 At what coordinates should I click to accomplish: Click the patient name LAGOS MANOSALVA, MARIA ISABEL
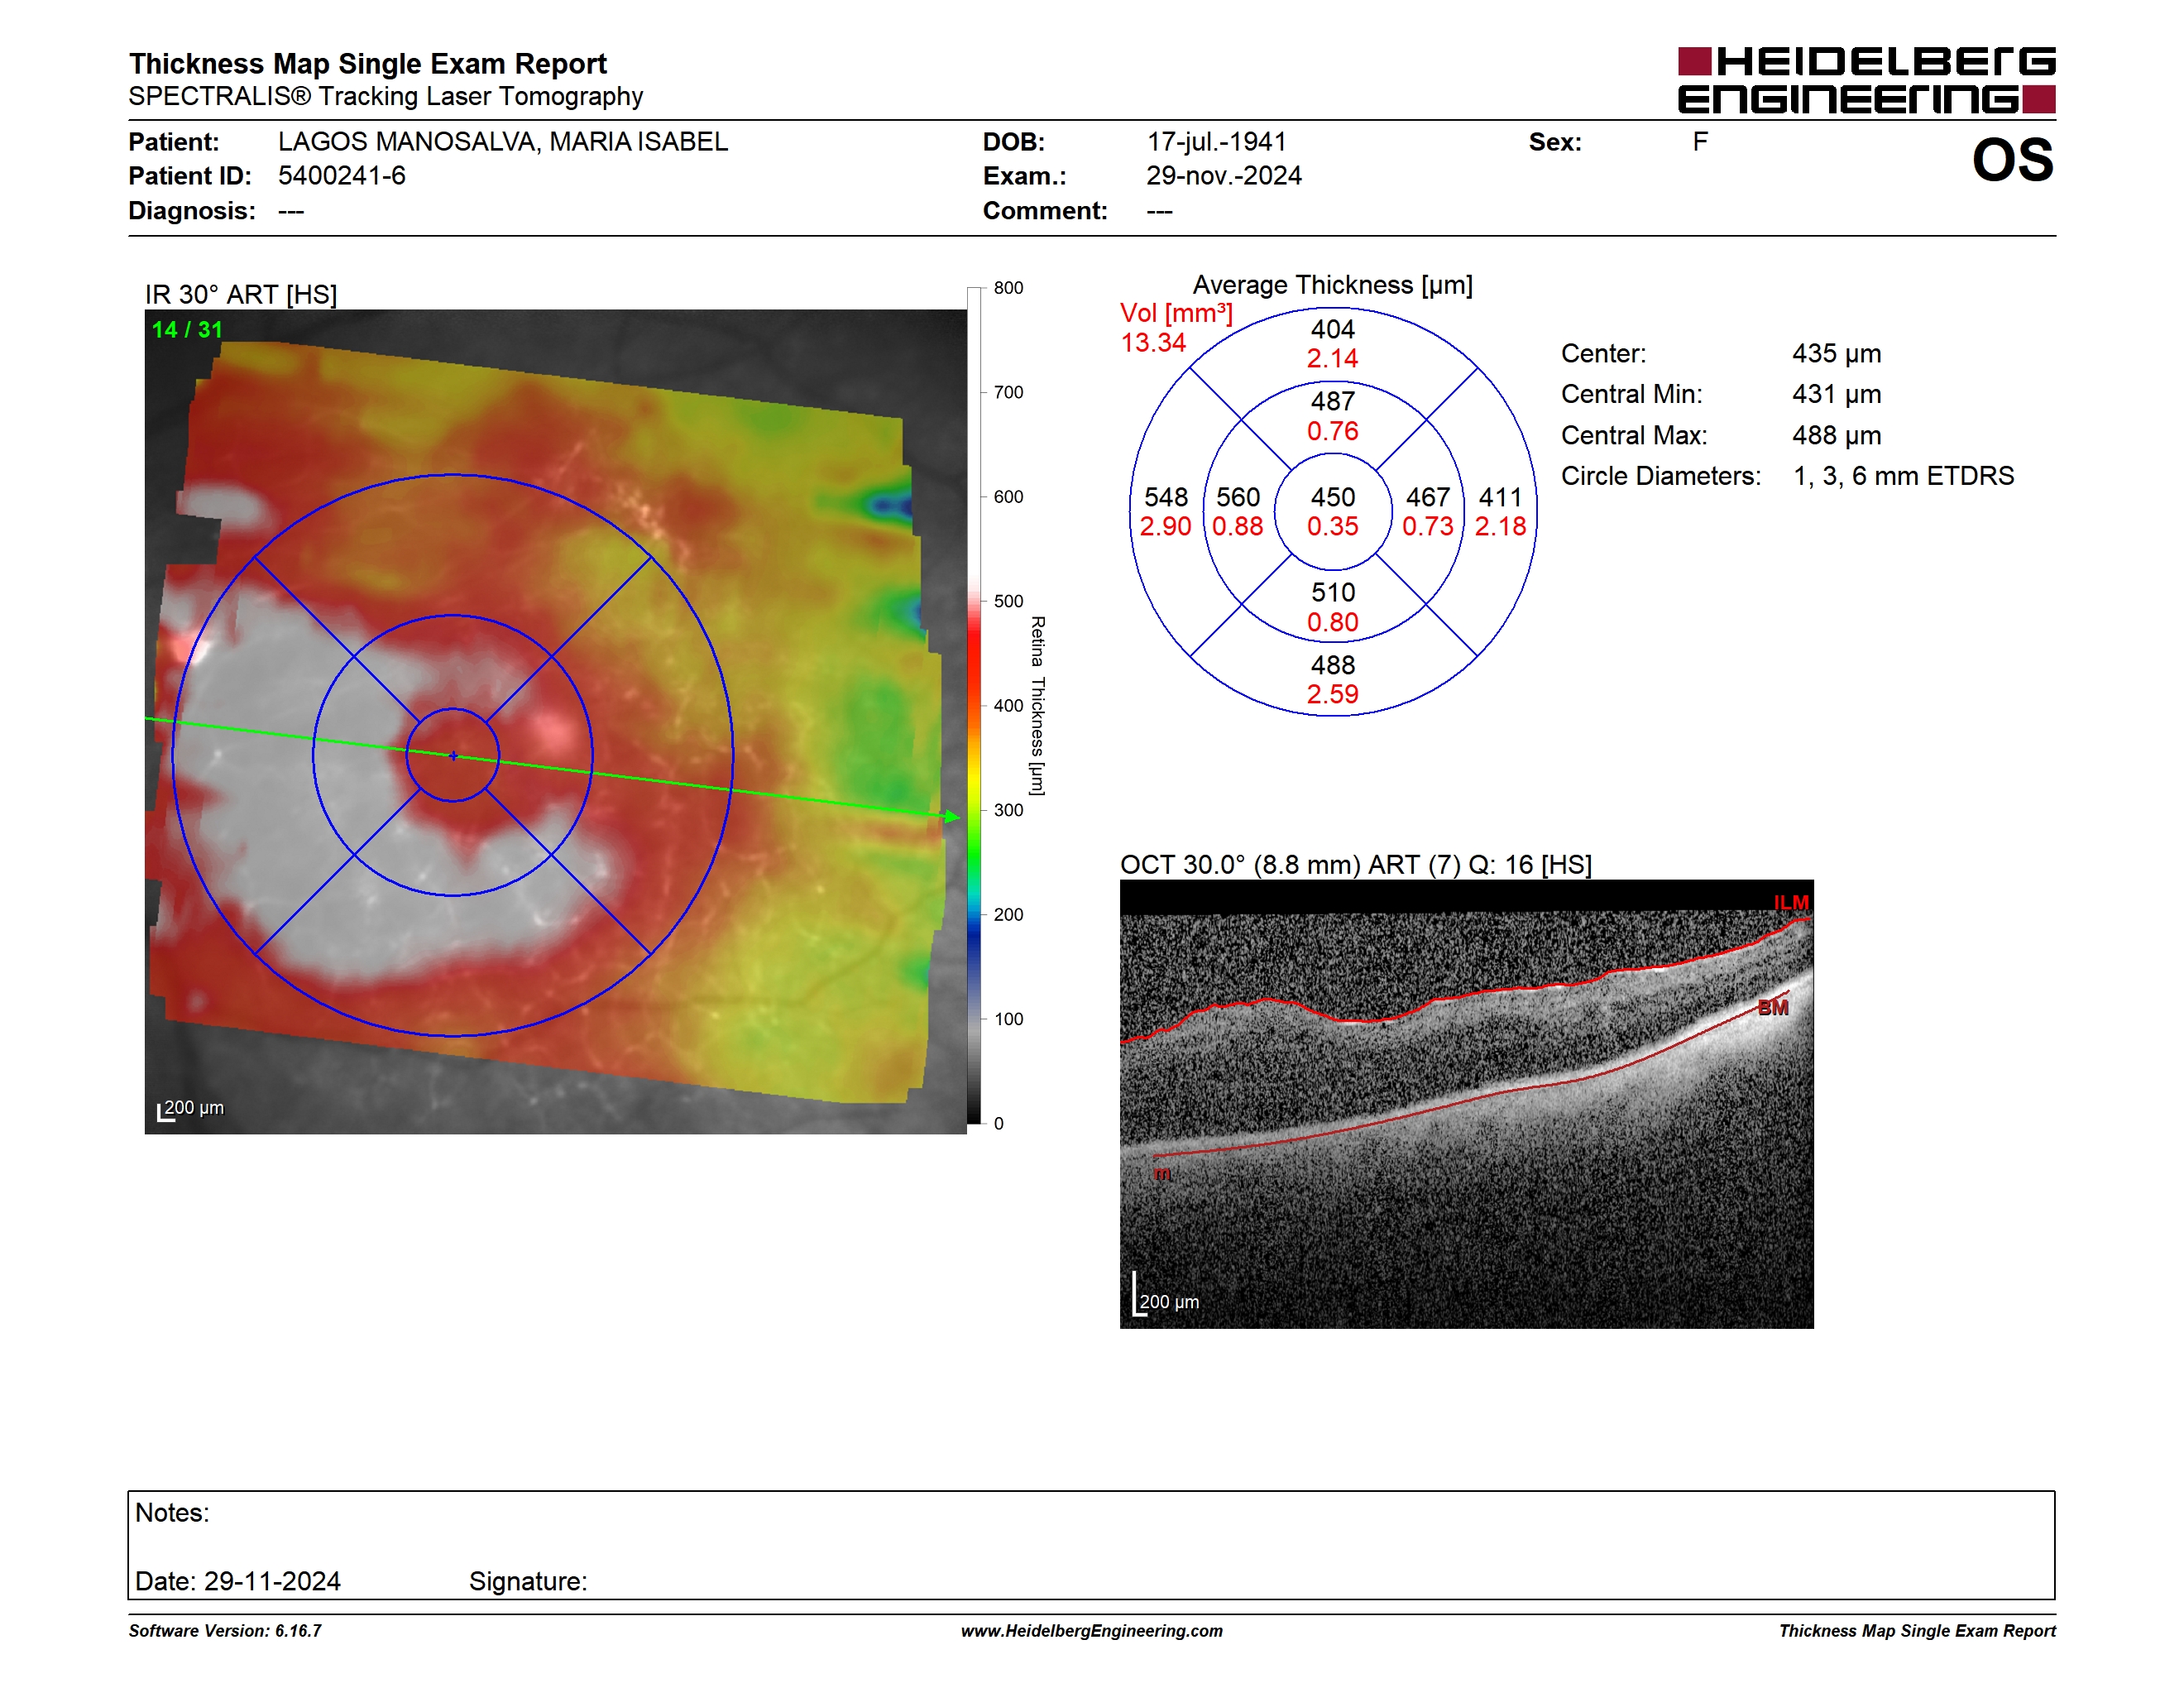(x=503, y=142)
